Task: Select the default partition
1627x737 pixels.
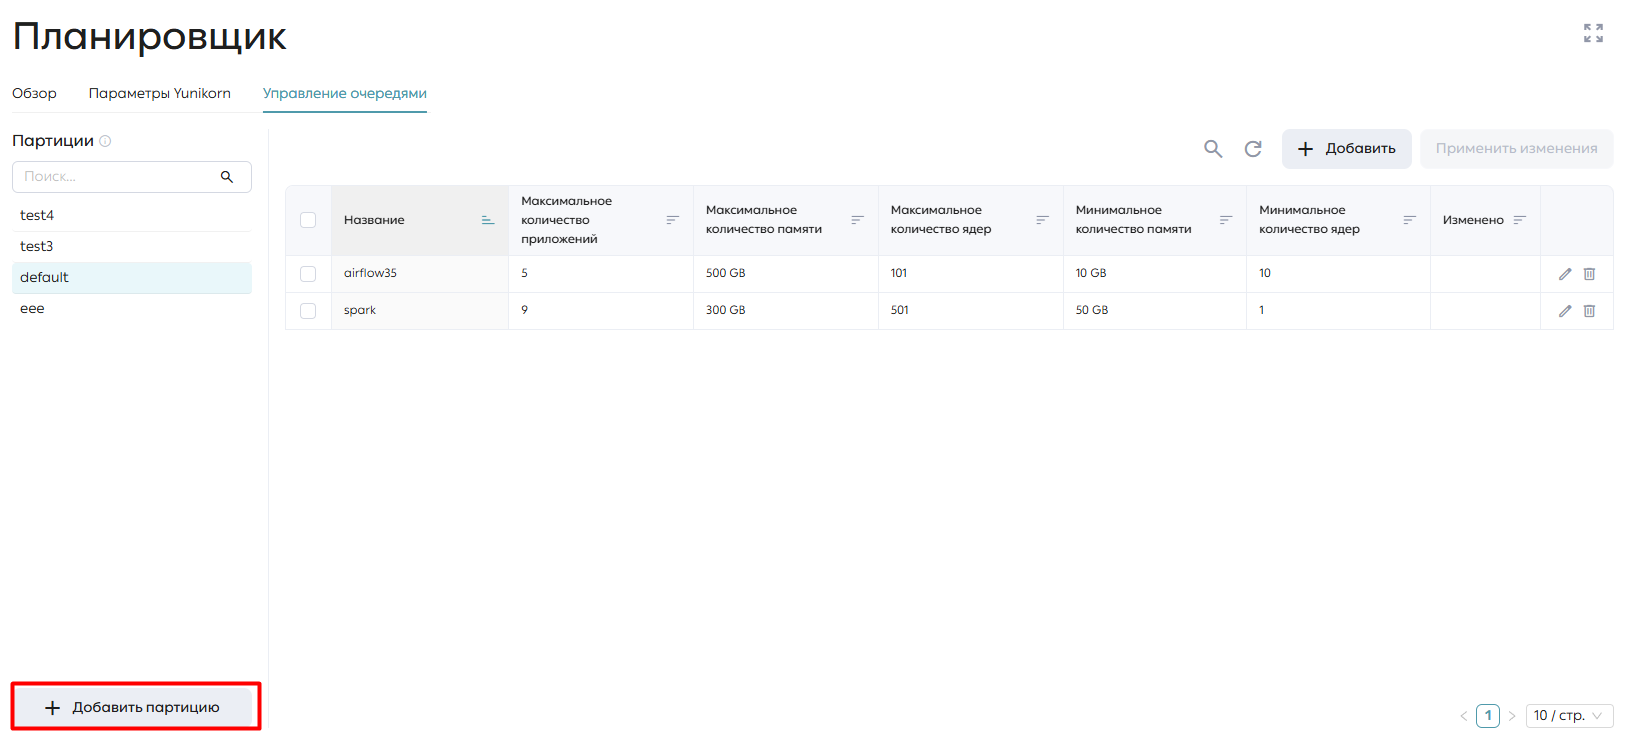Action: pyautogui.click(x=132, y=278)
